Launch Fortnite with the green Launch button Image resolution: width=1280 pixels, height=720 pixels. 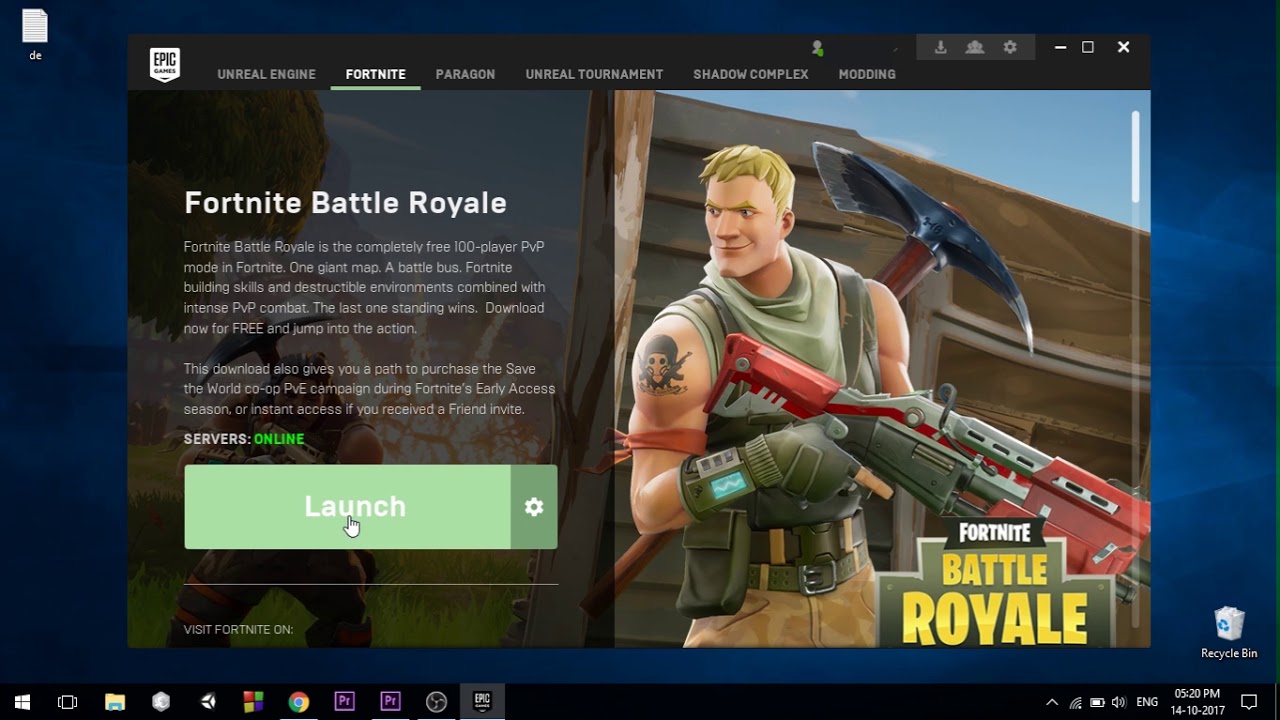(x=347, y=507)
